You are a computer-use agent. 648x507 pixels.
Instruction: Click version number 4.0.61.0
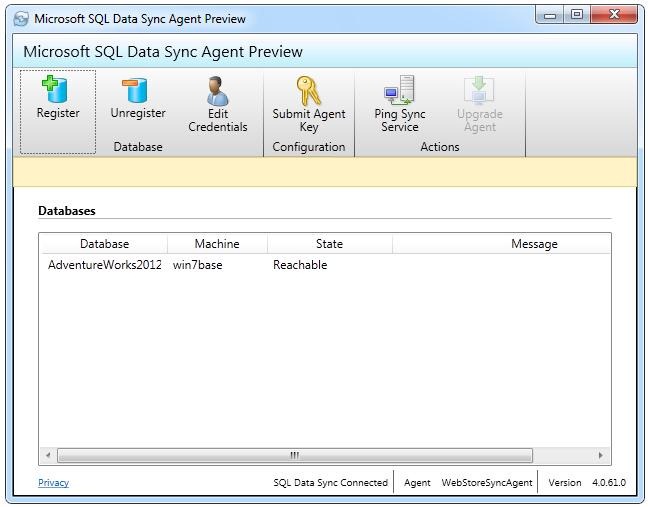click(x=609, y=483)
